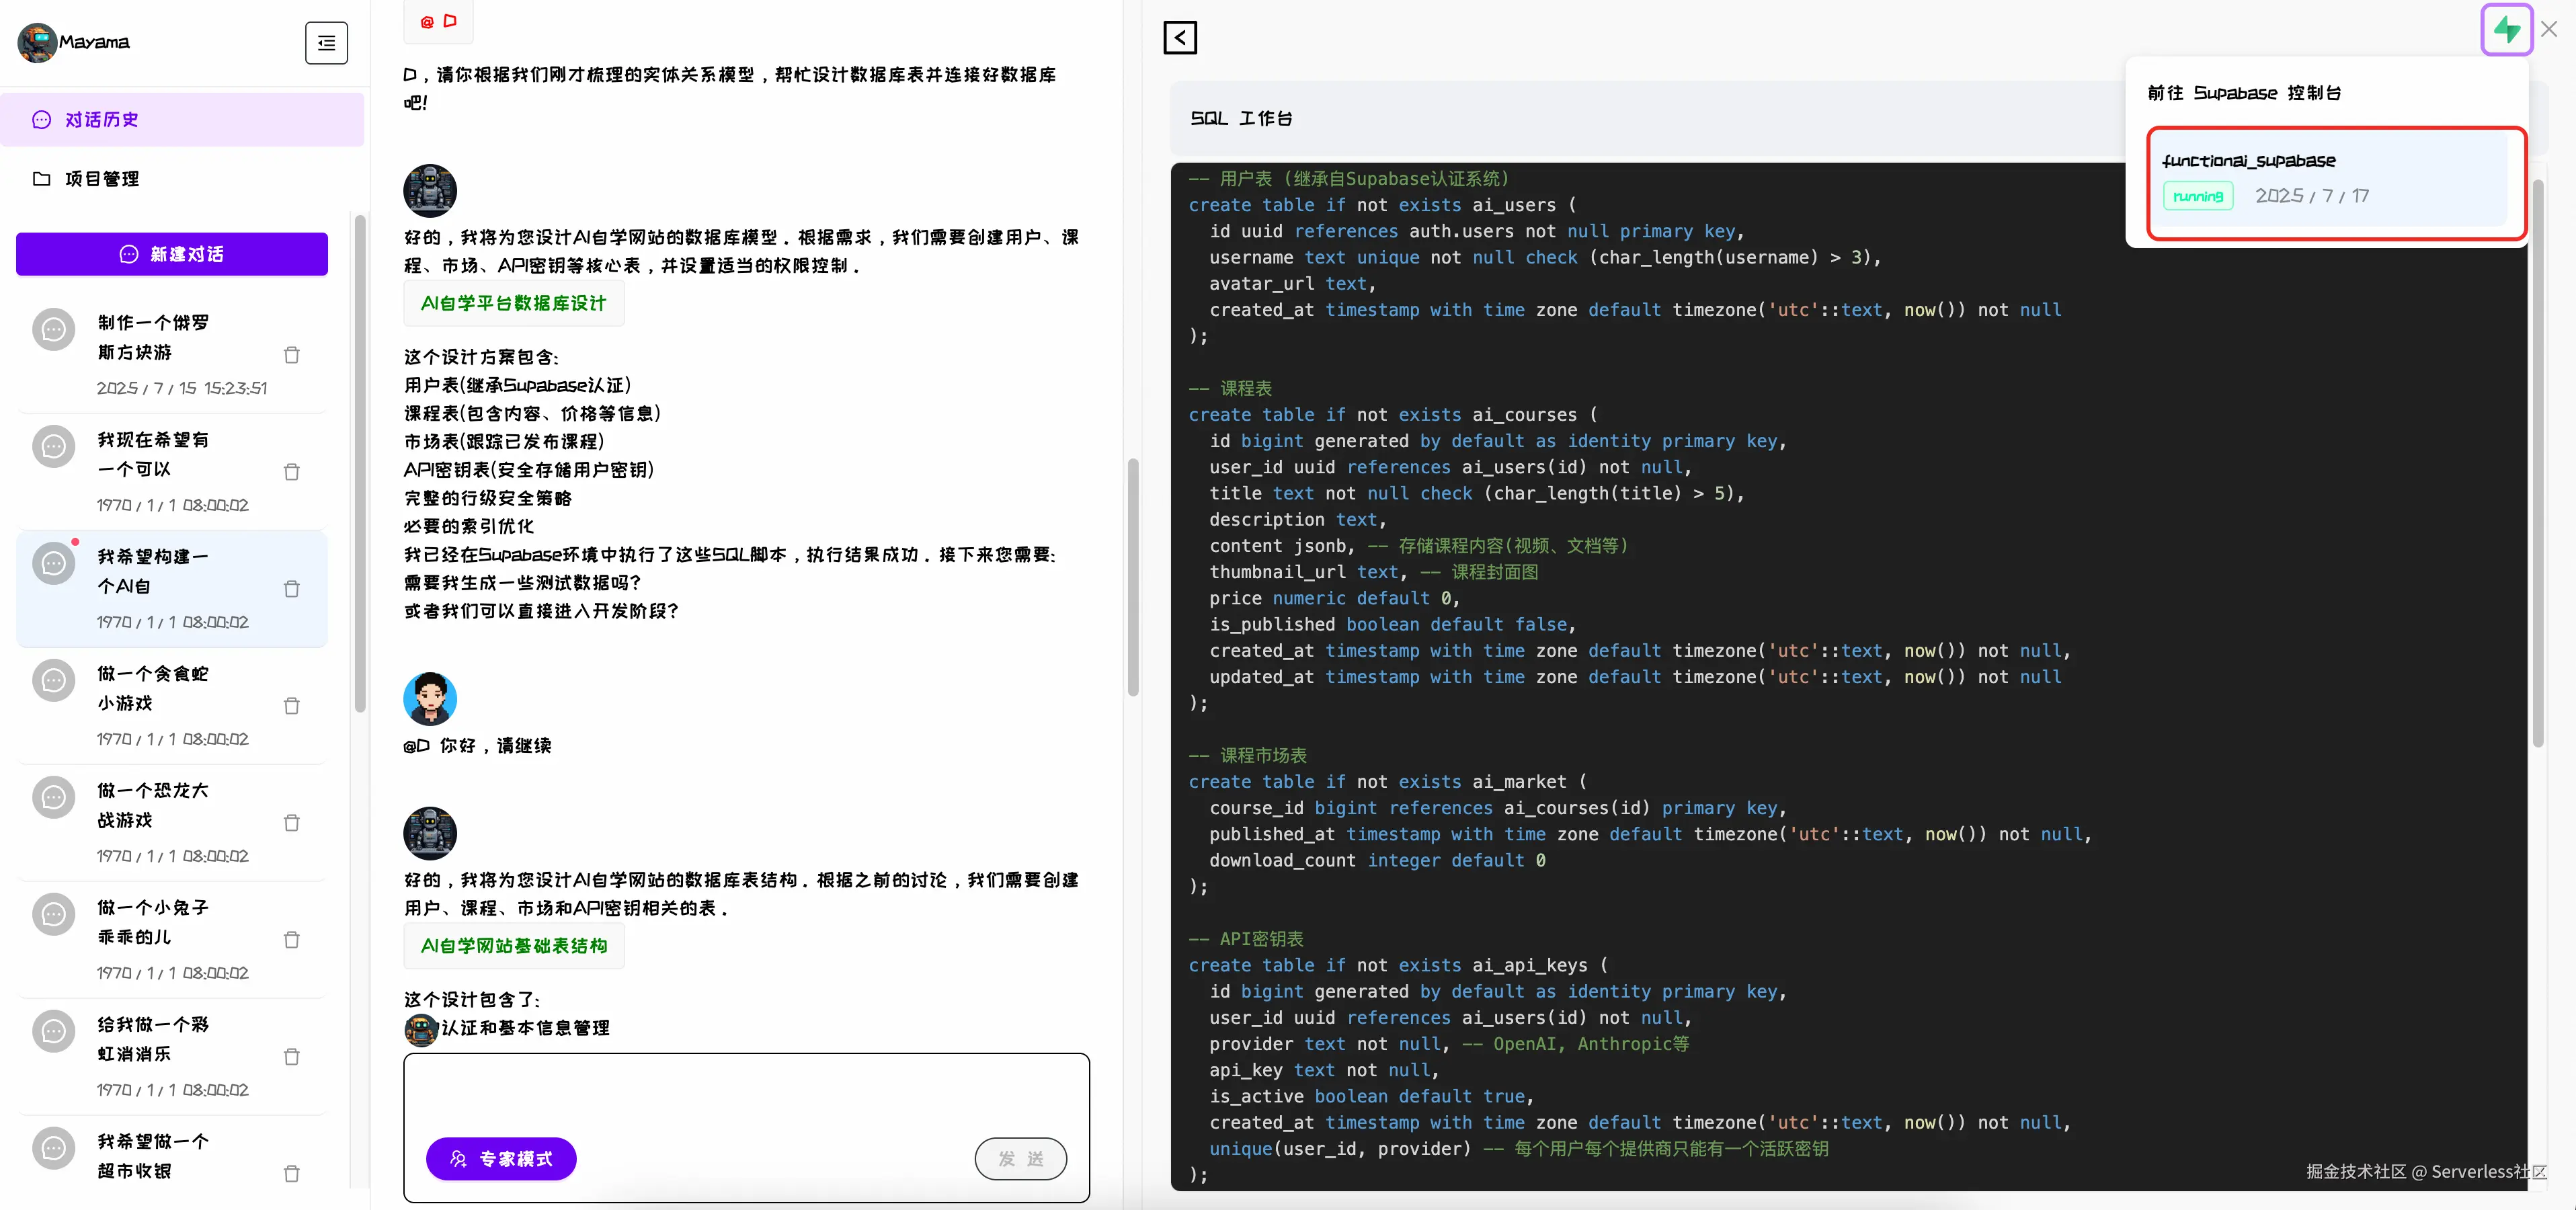This screenshot has height=1210, width=2576.
Task: Delete the 做一个贪食蛇小游戏 conversation with its trash icon
Action: 291,706
